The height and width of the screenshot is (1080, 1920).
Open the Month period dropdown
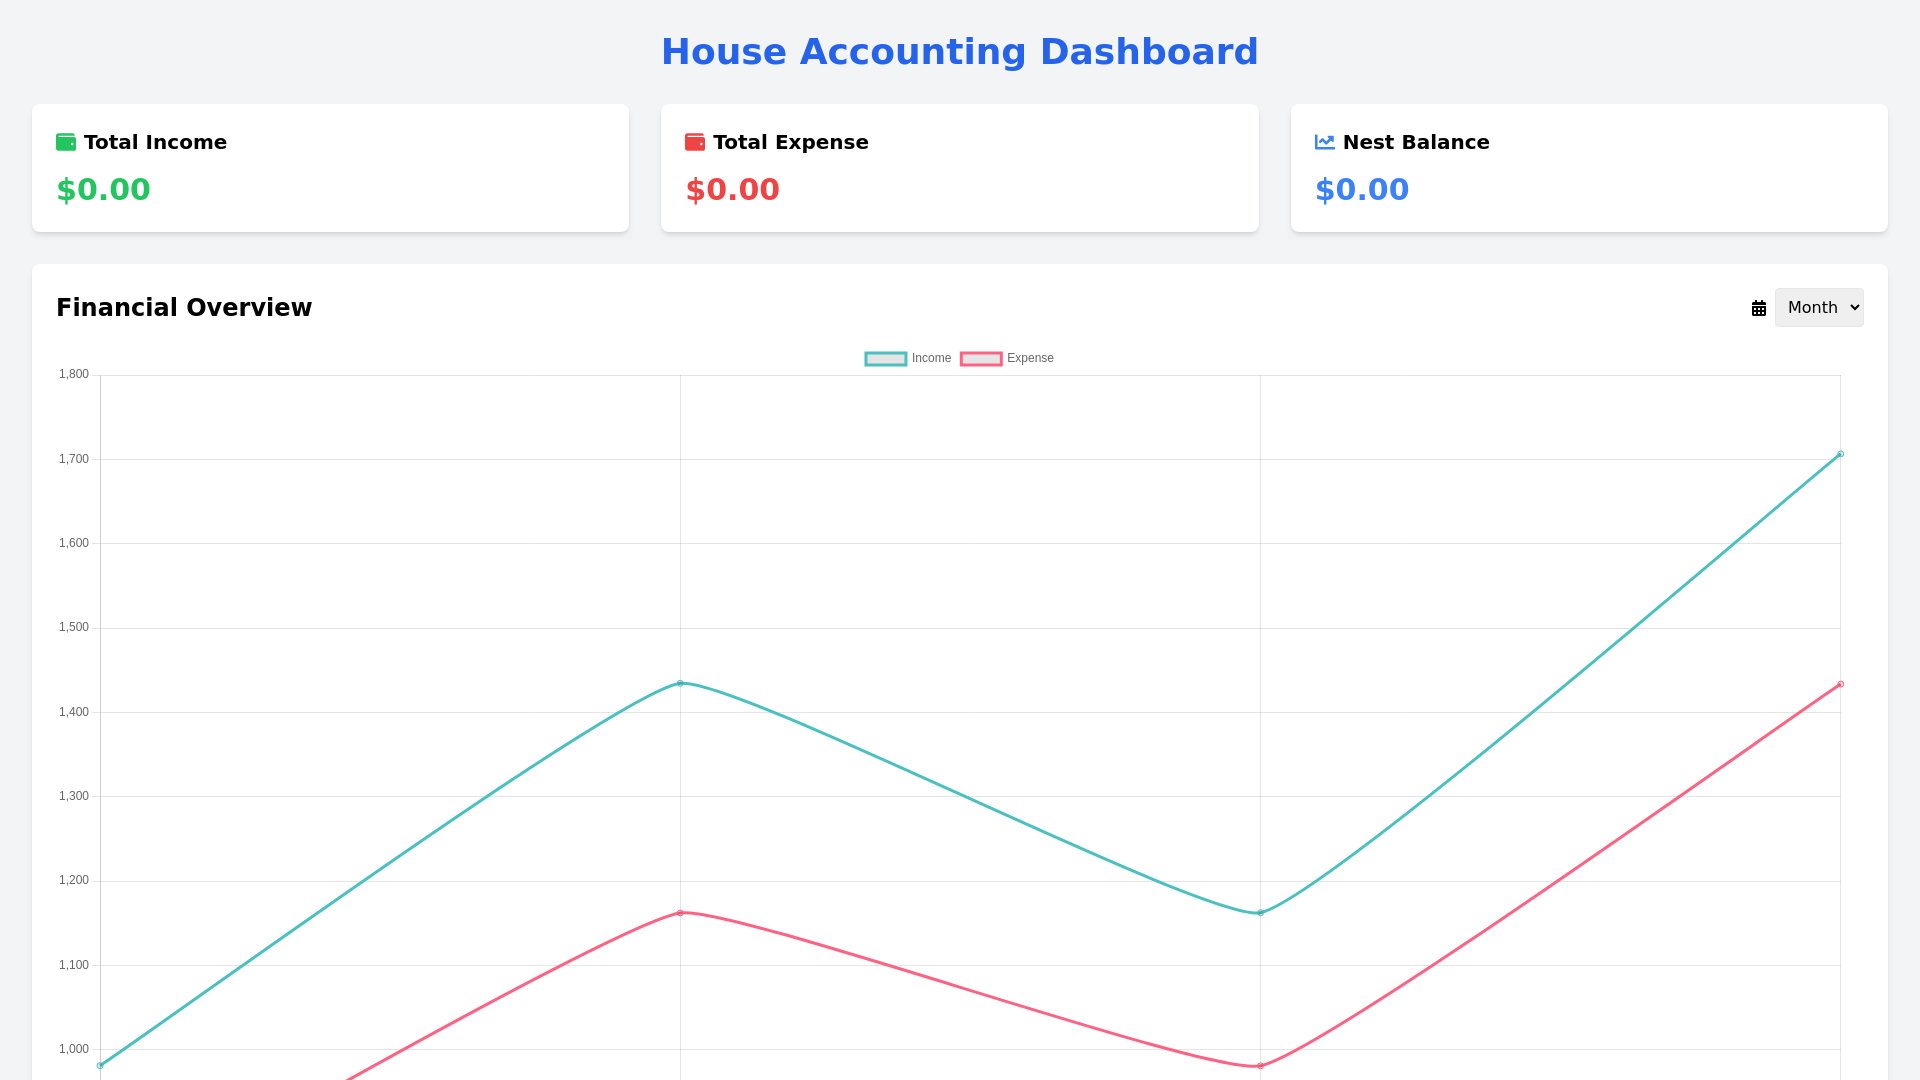coord(1818,307)
